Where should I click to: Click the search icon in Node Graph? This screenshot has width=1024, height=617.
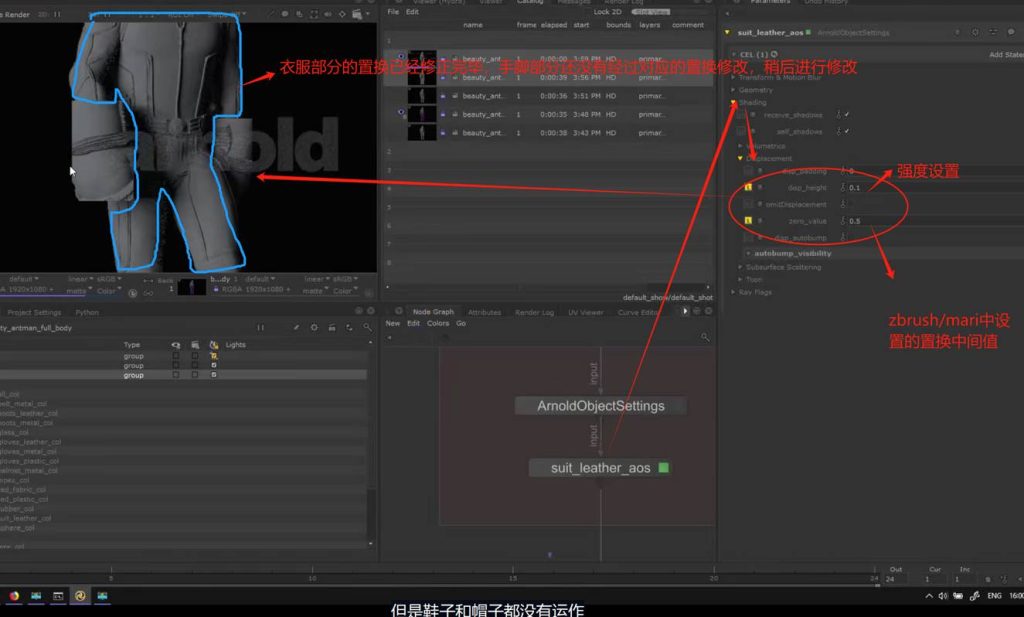point(705,338)
